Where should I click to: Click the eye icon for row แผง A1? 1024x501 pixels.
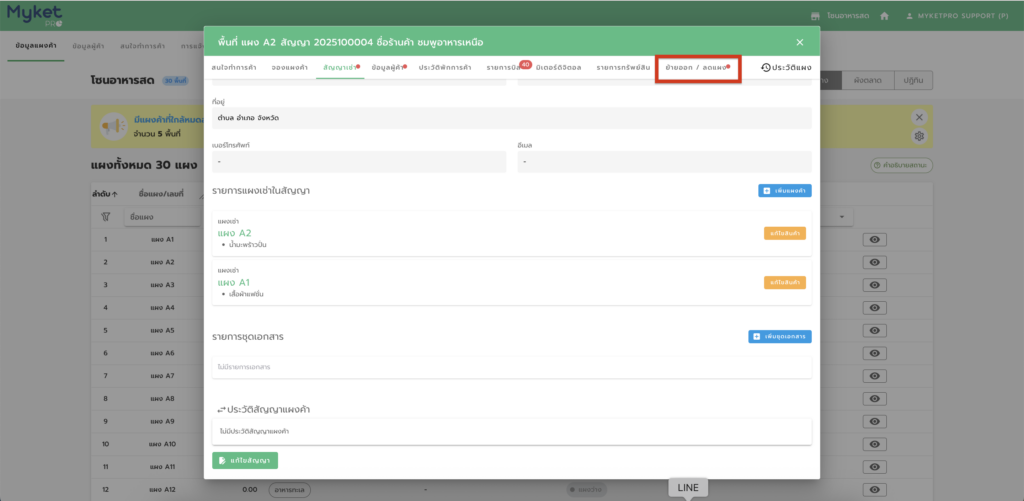coord(874,240)
